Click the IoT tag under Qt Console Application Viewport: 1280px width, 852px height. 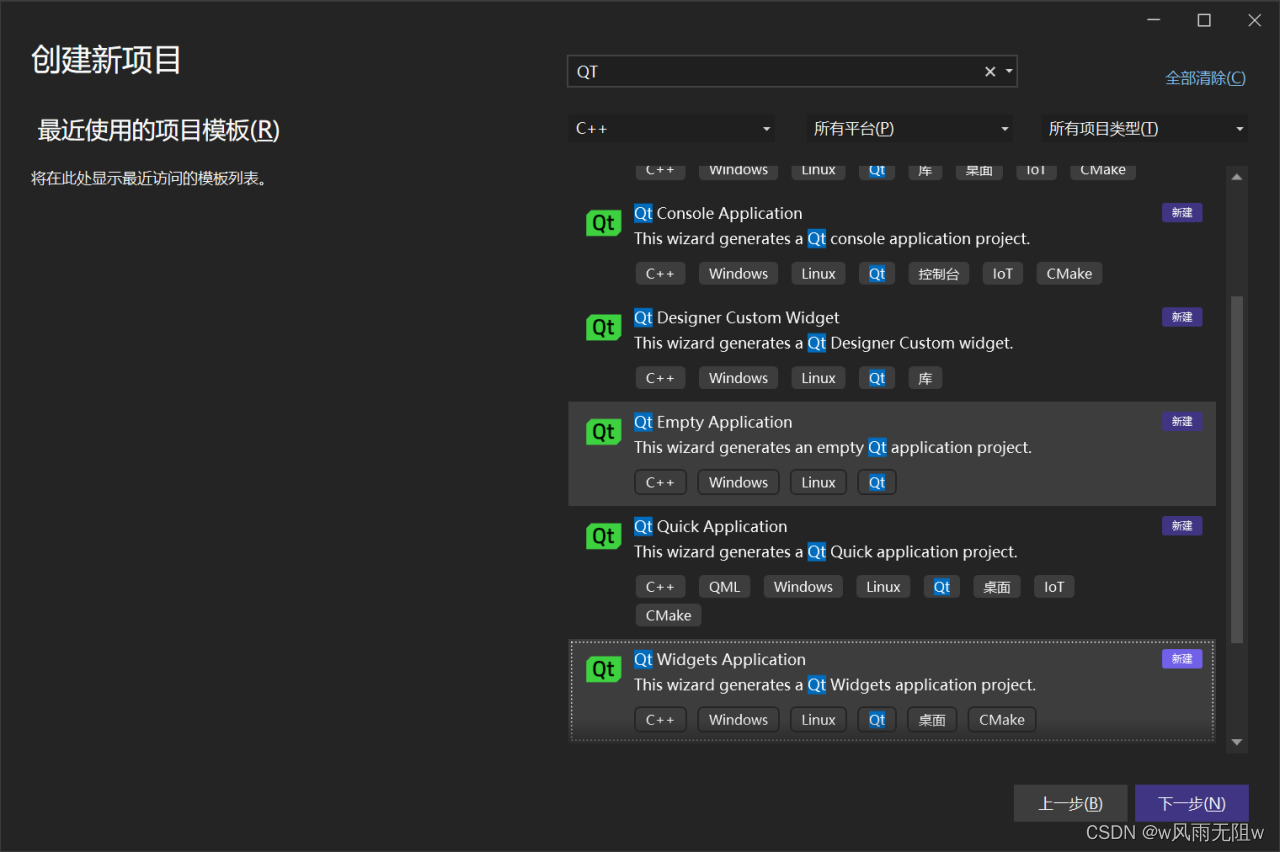pyautogui.click(x=1002, y=274)
